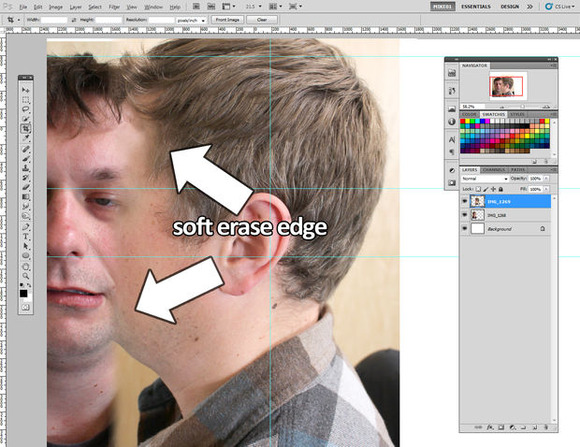Open the Normal blend mode dropdown

tap(485, 178)
